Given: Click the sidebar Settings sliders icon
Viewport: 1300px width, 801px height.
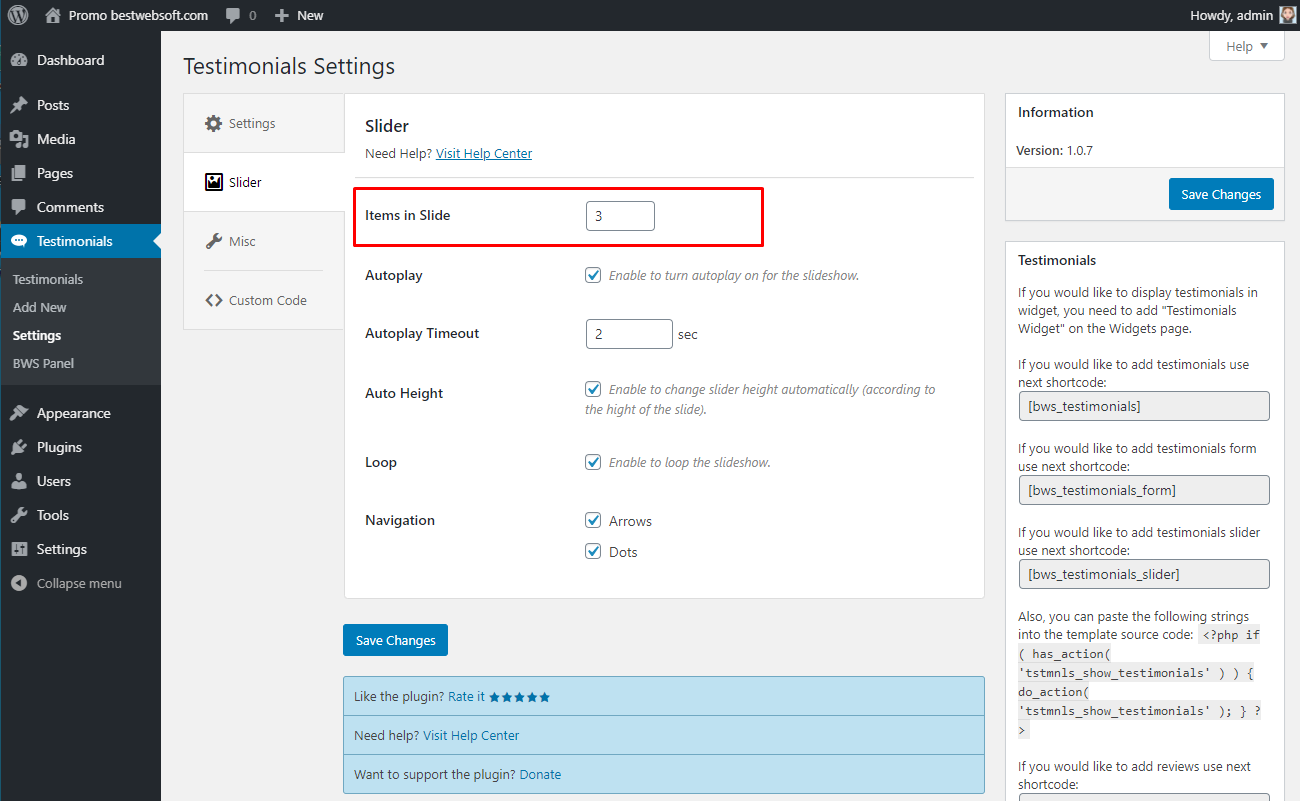Looking at the screenshot, I should coord(19,549).
